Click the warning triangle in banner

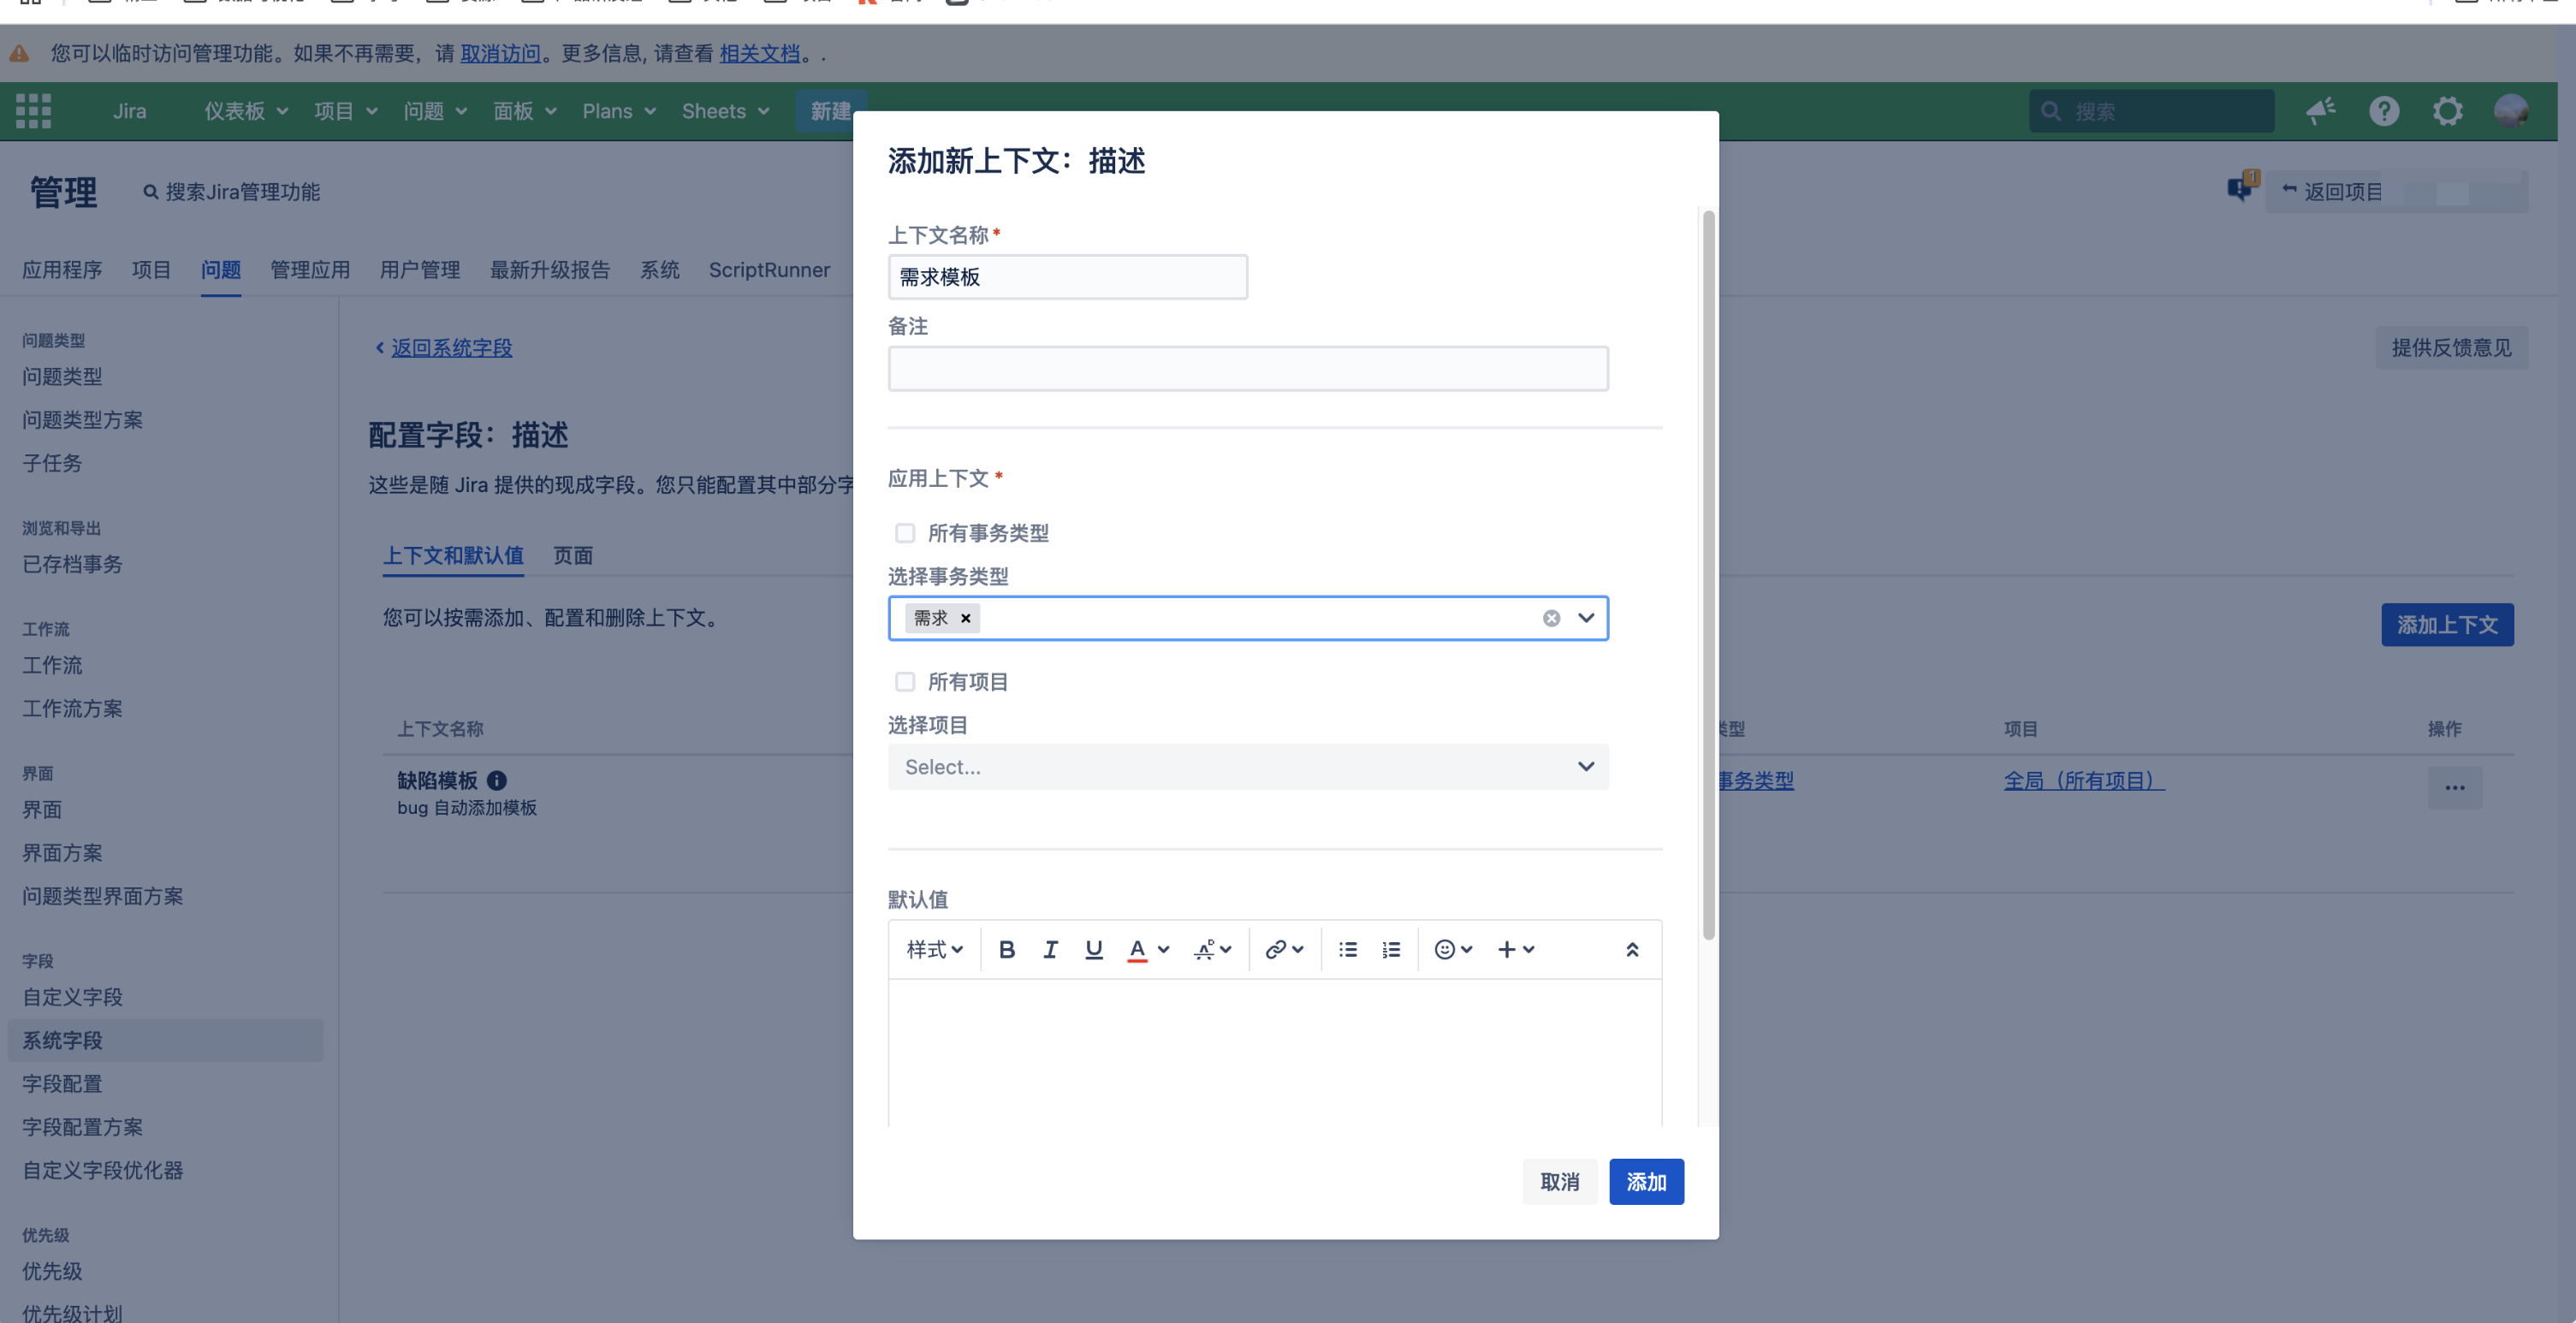tap(20, 53)
